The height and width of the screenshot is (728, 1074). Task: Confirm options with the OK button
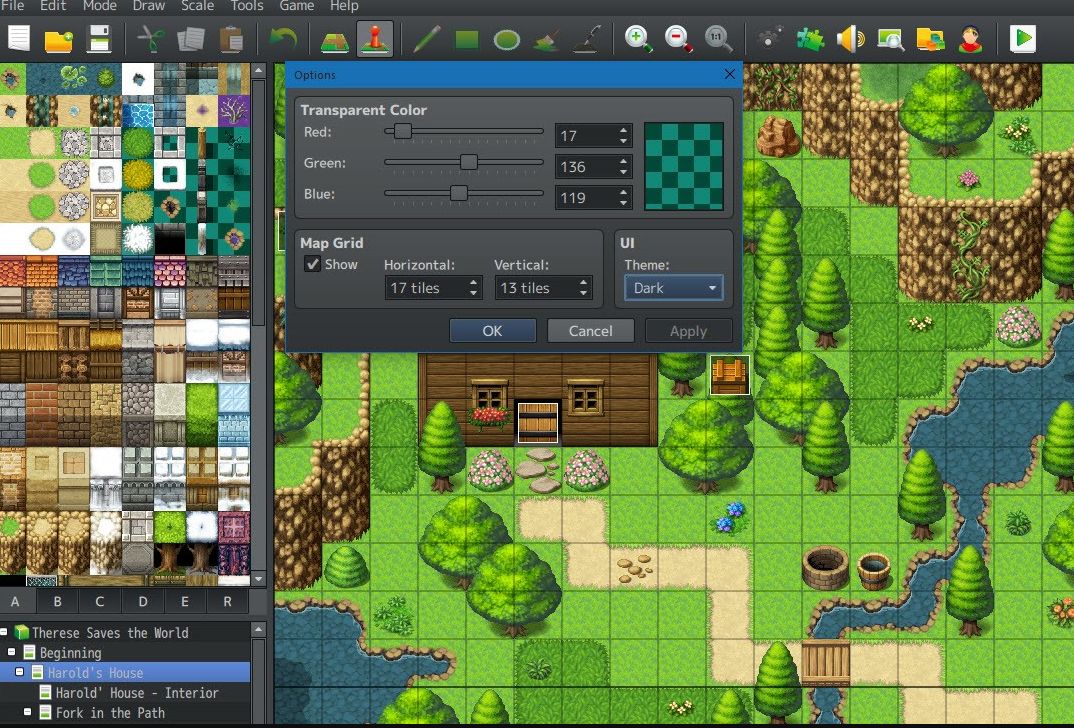(x=492, y=331)
